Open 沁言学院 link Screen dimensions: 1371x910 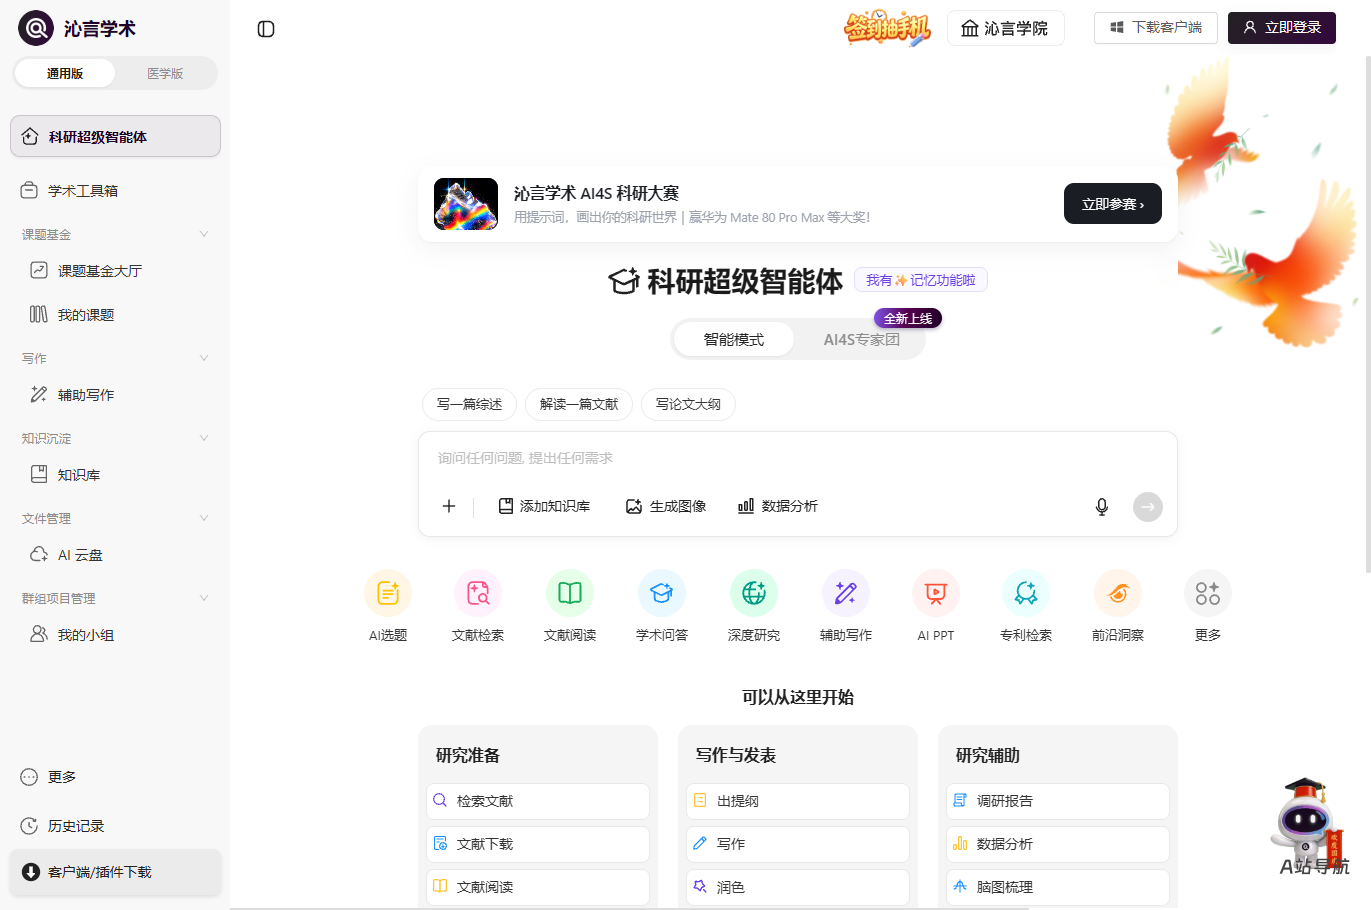(x=1005, y=28)
